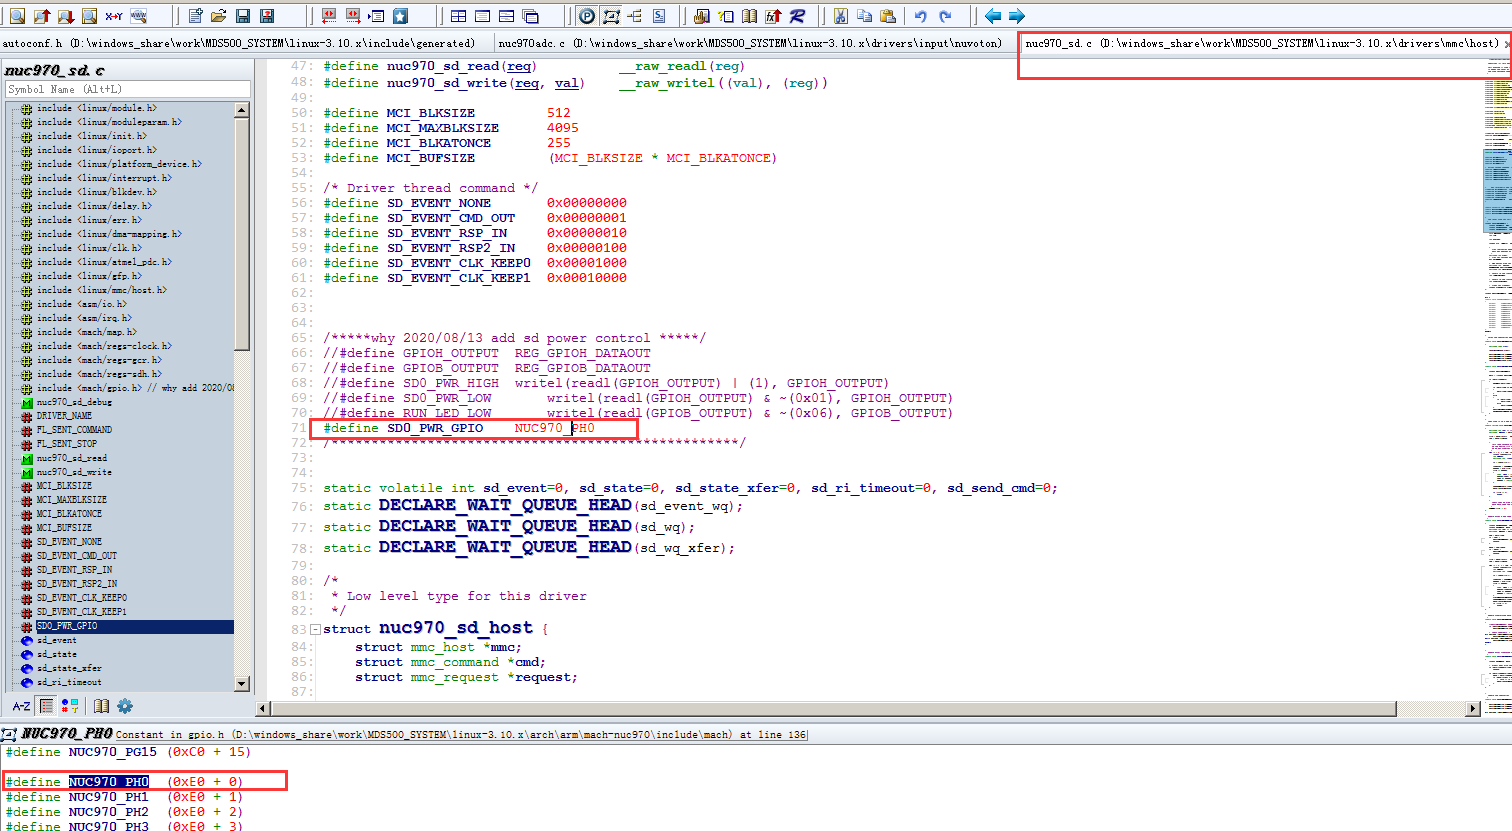
Task: Click the editor horizontal scroll right arrow
Action: coord(1473,709)
